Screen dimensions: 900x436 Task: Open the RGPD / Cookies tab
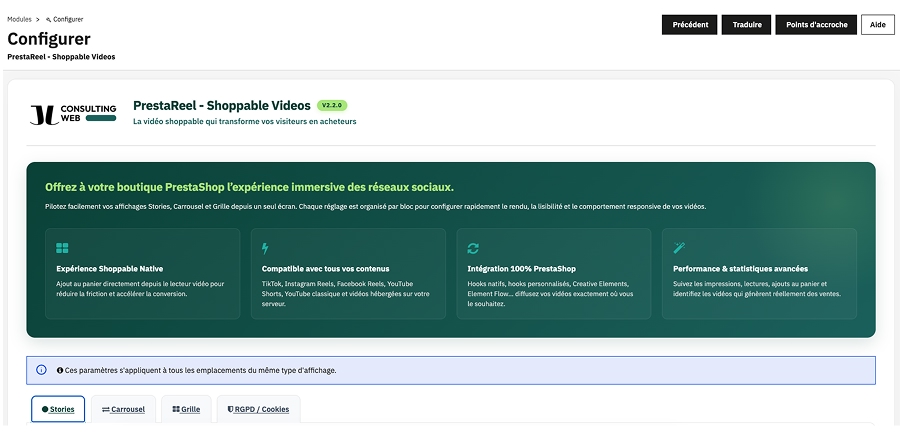click(258, 410)
